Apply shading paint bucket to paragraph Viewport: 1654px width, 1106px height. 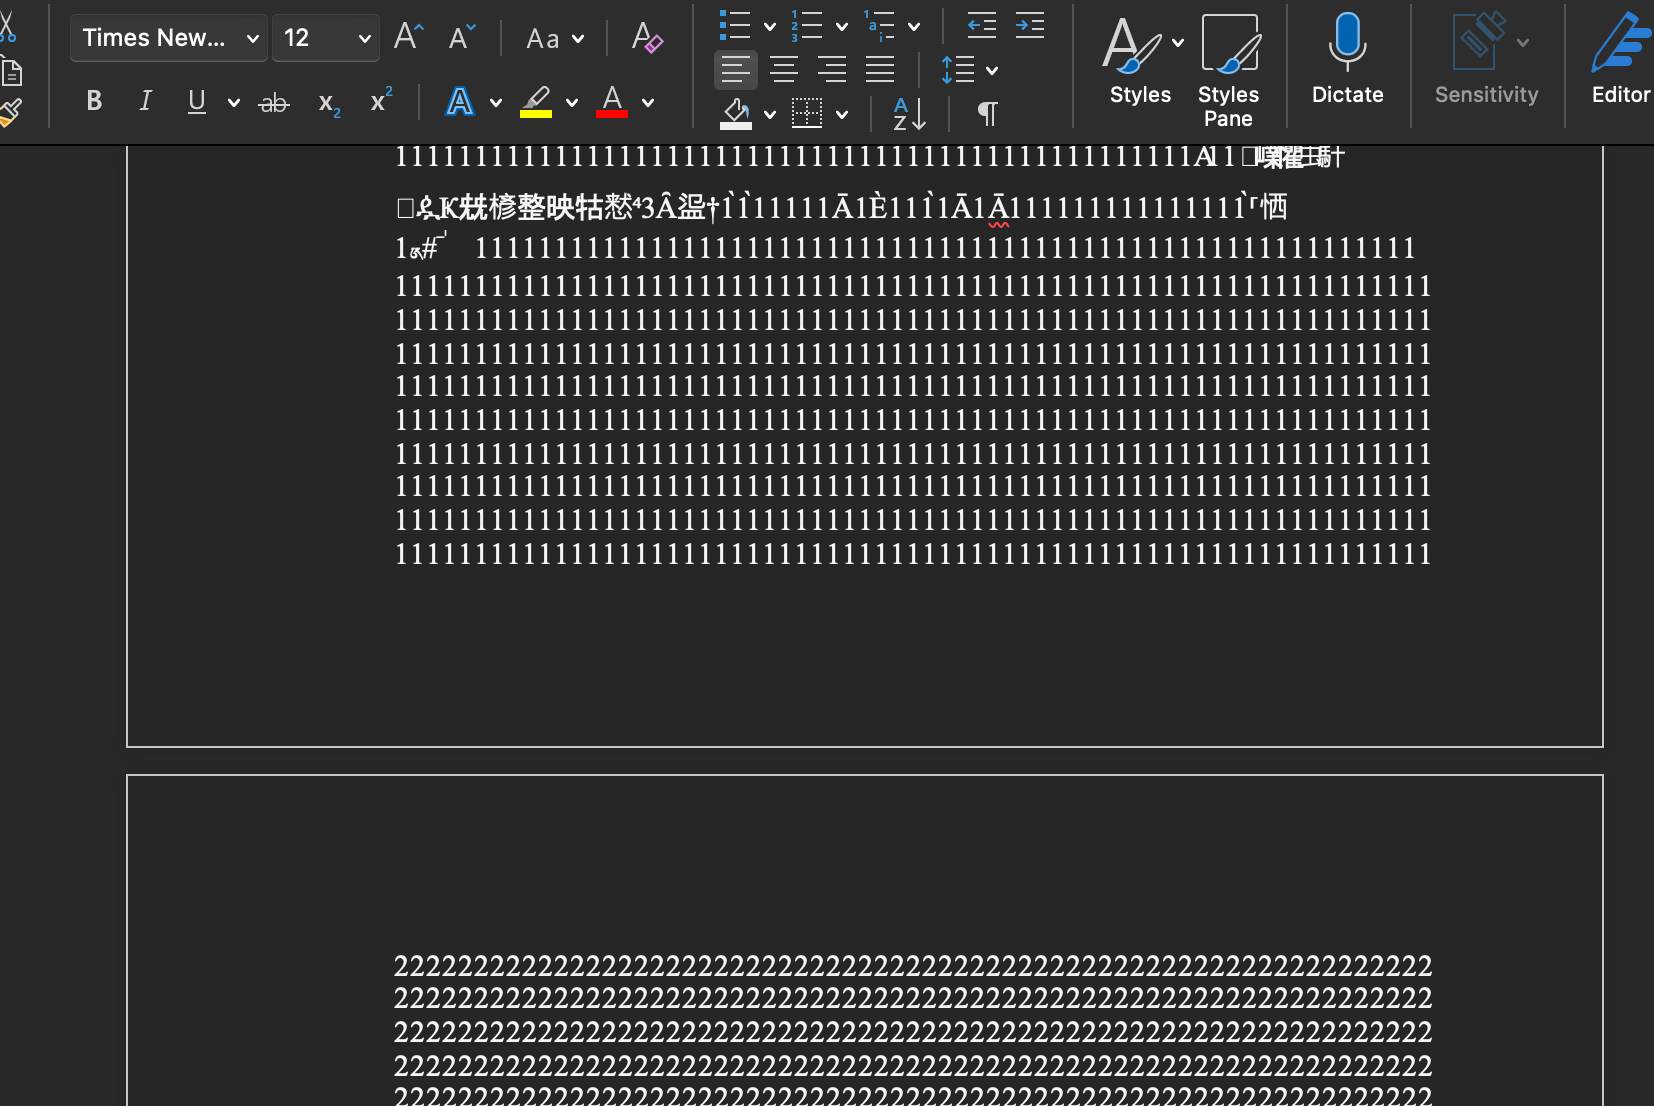pos(736,113)
